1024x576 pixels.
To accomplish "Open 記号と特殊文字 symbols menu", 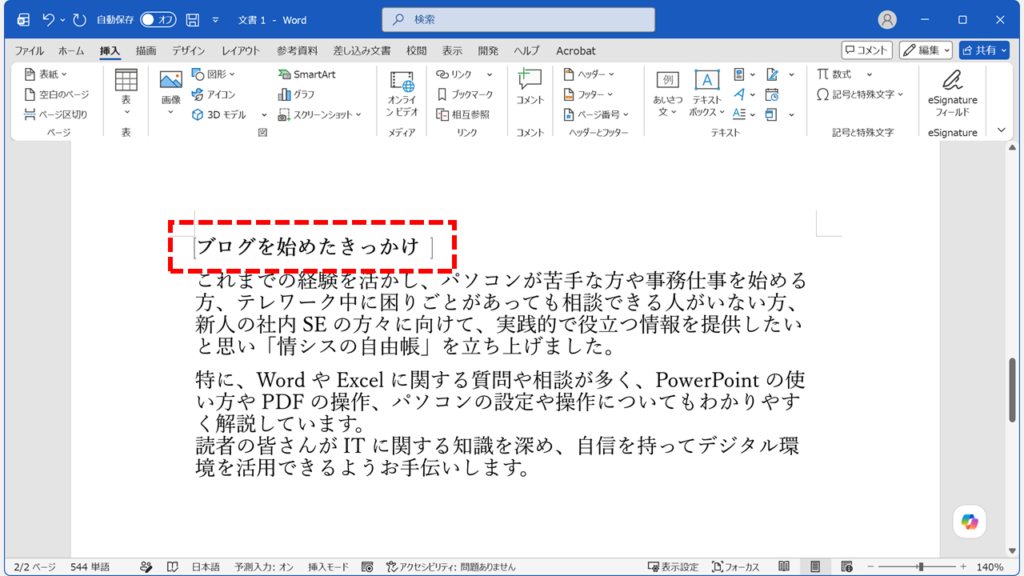I will [860, 95].
